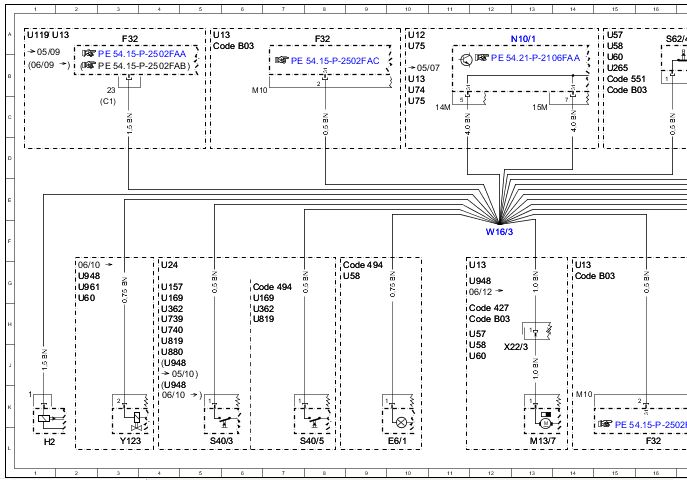Click the "05/07" date text
The image size is (687, 480).
click(x=428, y=68)
